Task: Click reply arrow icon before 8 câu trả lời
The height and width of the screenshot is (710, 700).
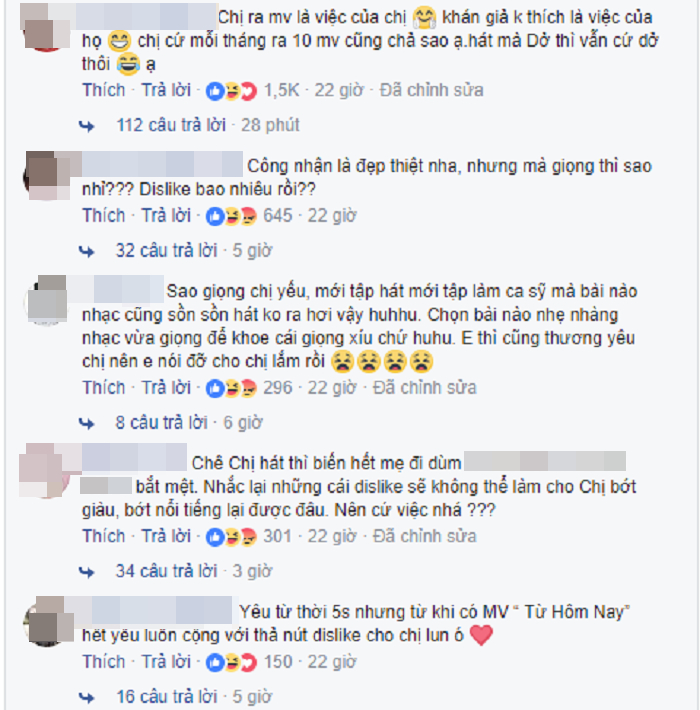Action: point(86,423)
